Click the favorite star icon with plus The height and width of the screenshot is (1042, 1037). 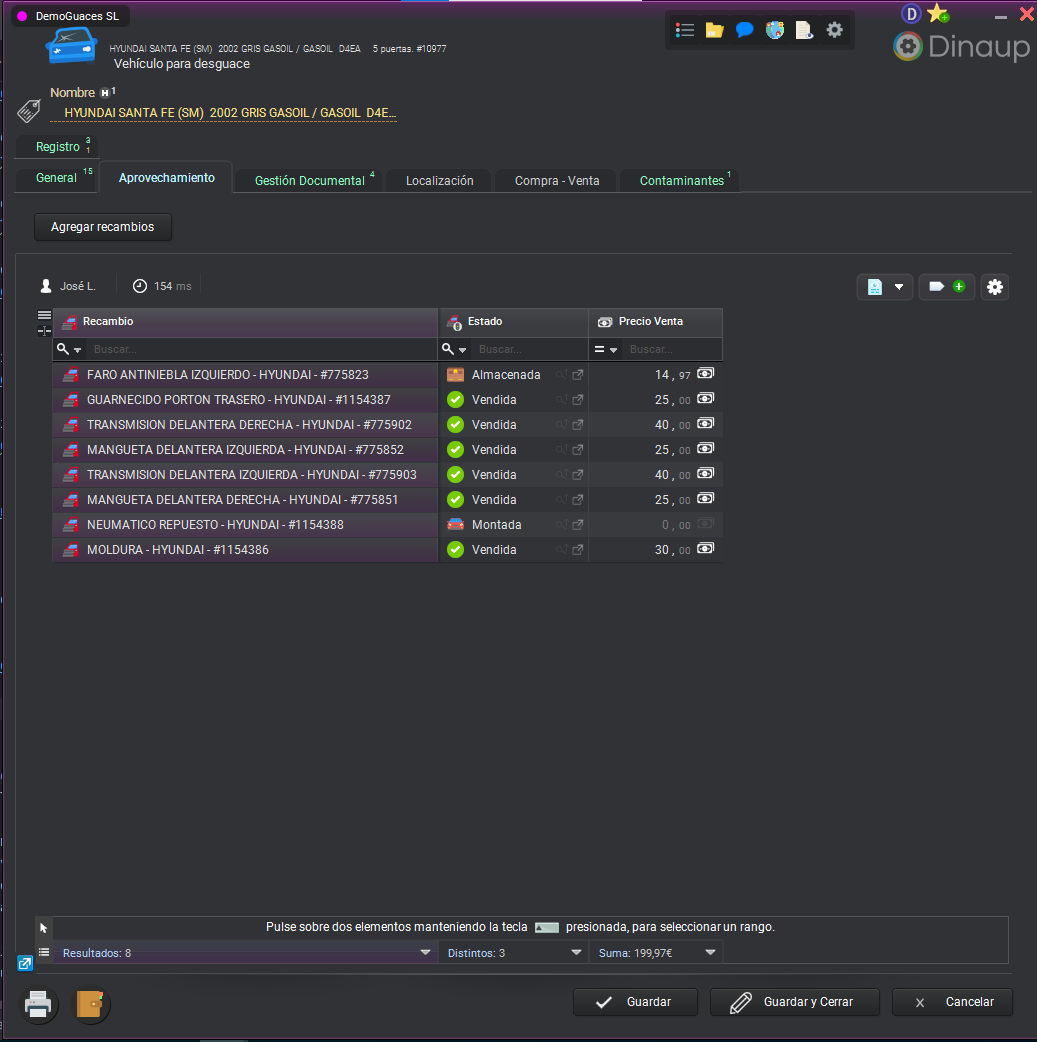(x=937, y=13)
